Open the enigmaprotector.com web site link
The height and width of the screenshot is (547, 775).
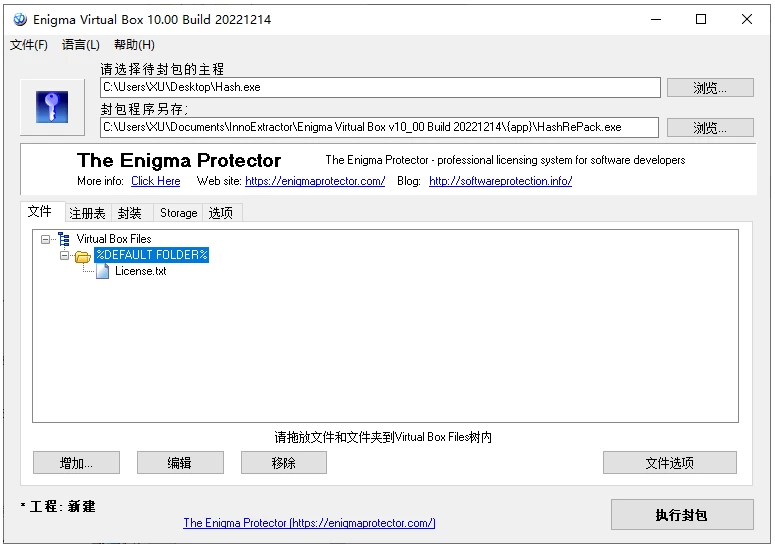tap(315, 181)
